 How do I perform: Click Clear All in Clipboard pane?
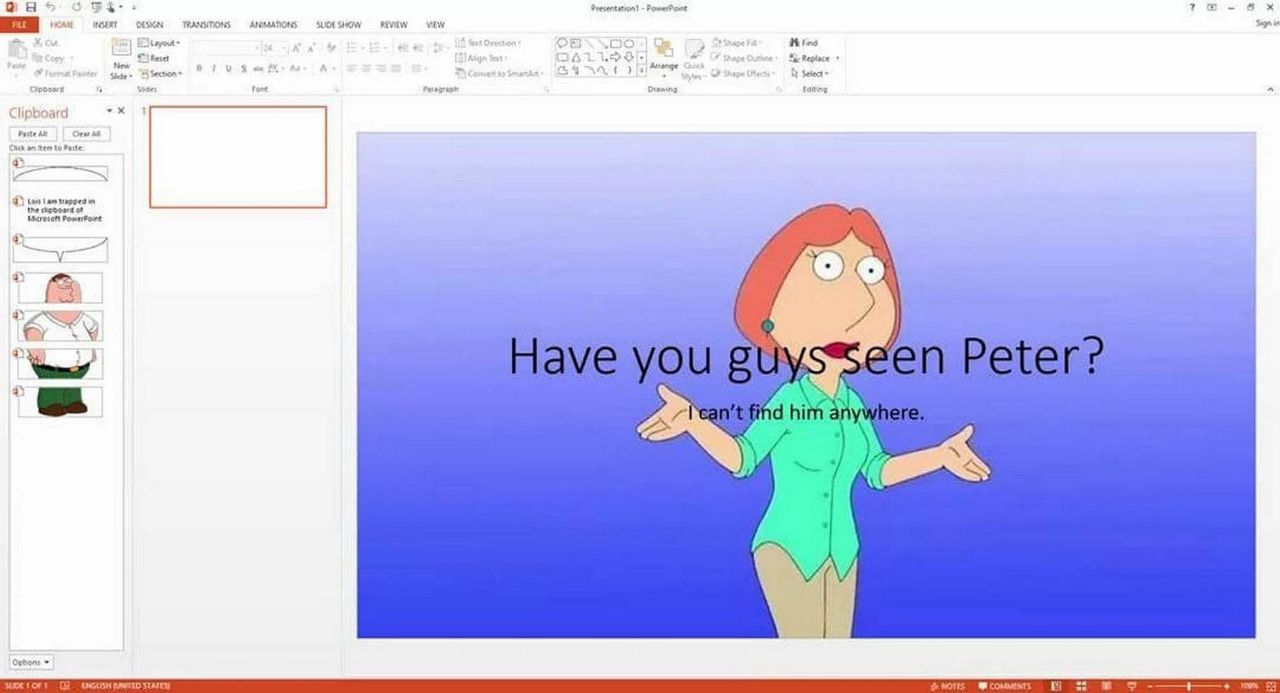tap(87, 133)
